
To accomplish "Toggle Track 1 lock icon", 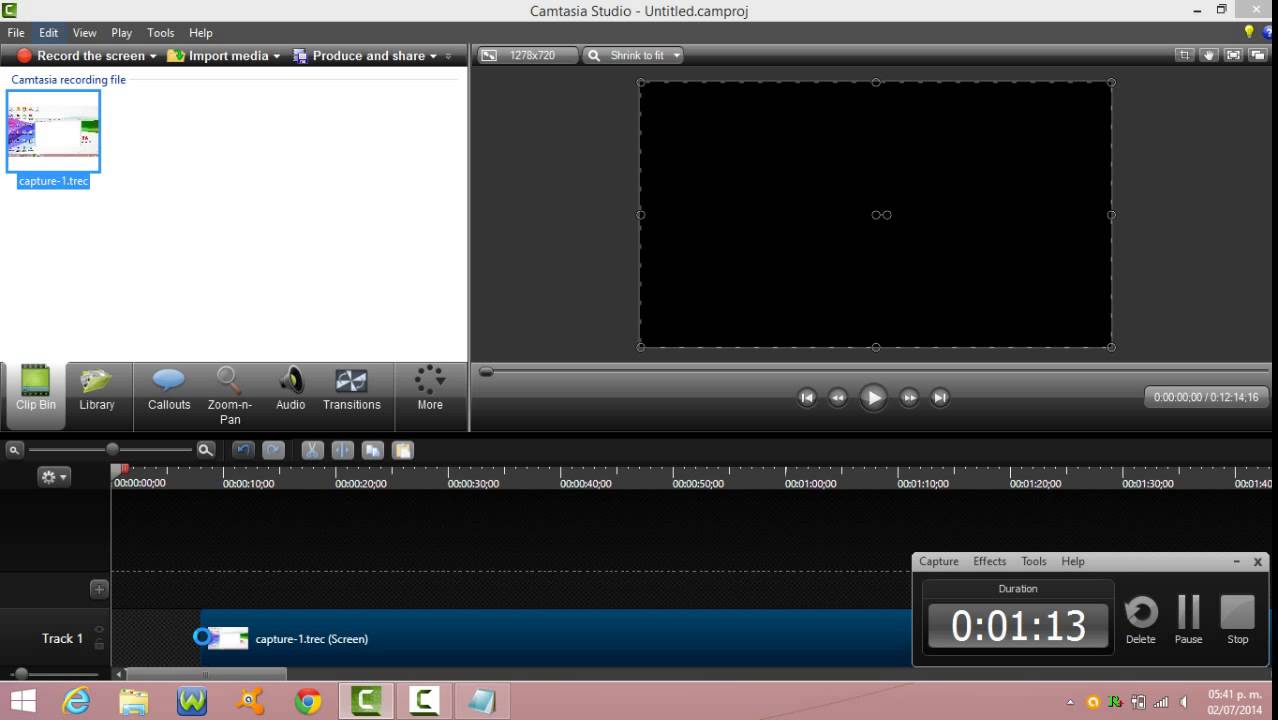I will click(x=99, y=646).
